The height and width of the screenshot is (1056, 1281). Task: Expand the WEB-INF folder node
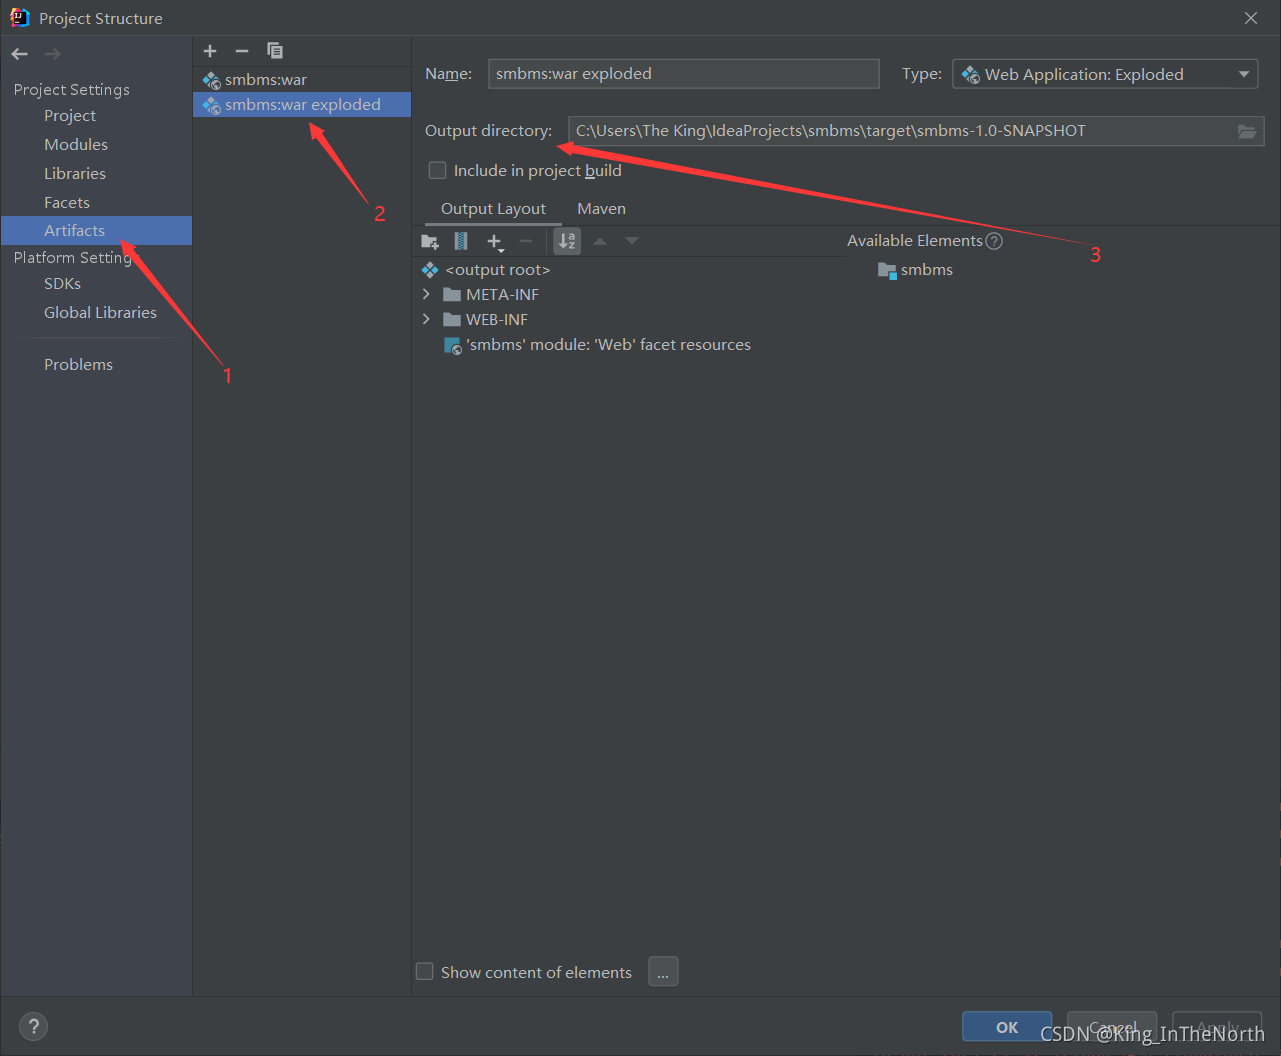click(427, 319)
